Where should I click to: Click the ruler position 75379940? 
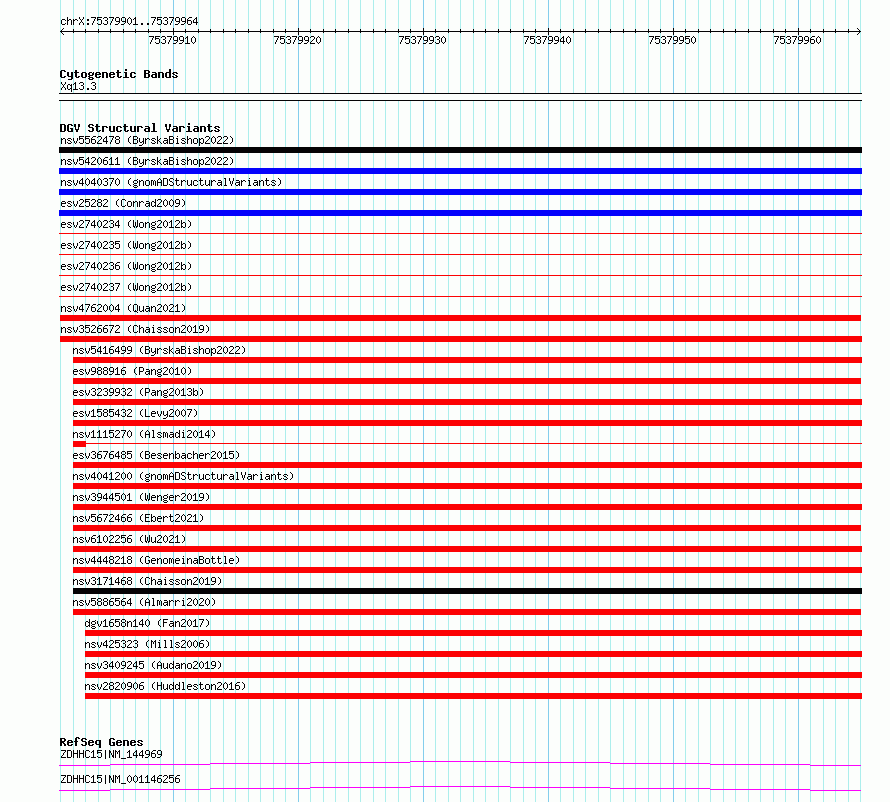pos(547,40)
